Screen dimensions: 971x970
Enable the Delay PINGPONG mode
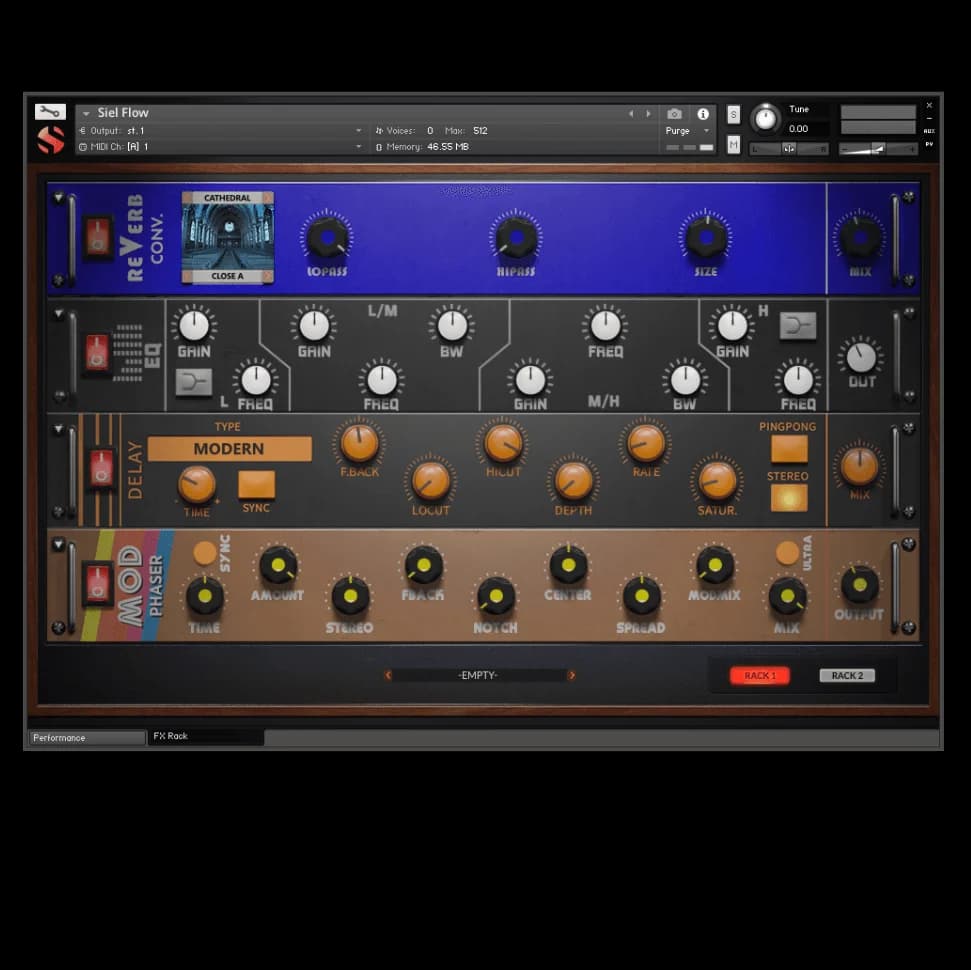pyautogui.click(x=788, y=448)
